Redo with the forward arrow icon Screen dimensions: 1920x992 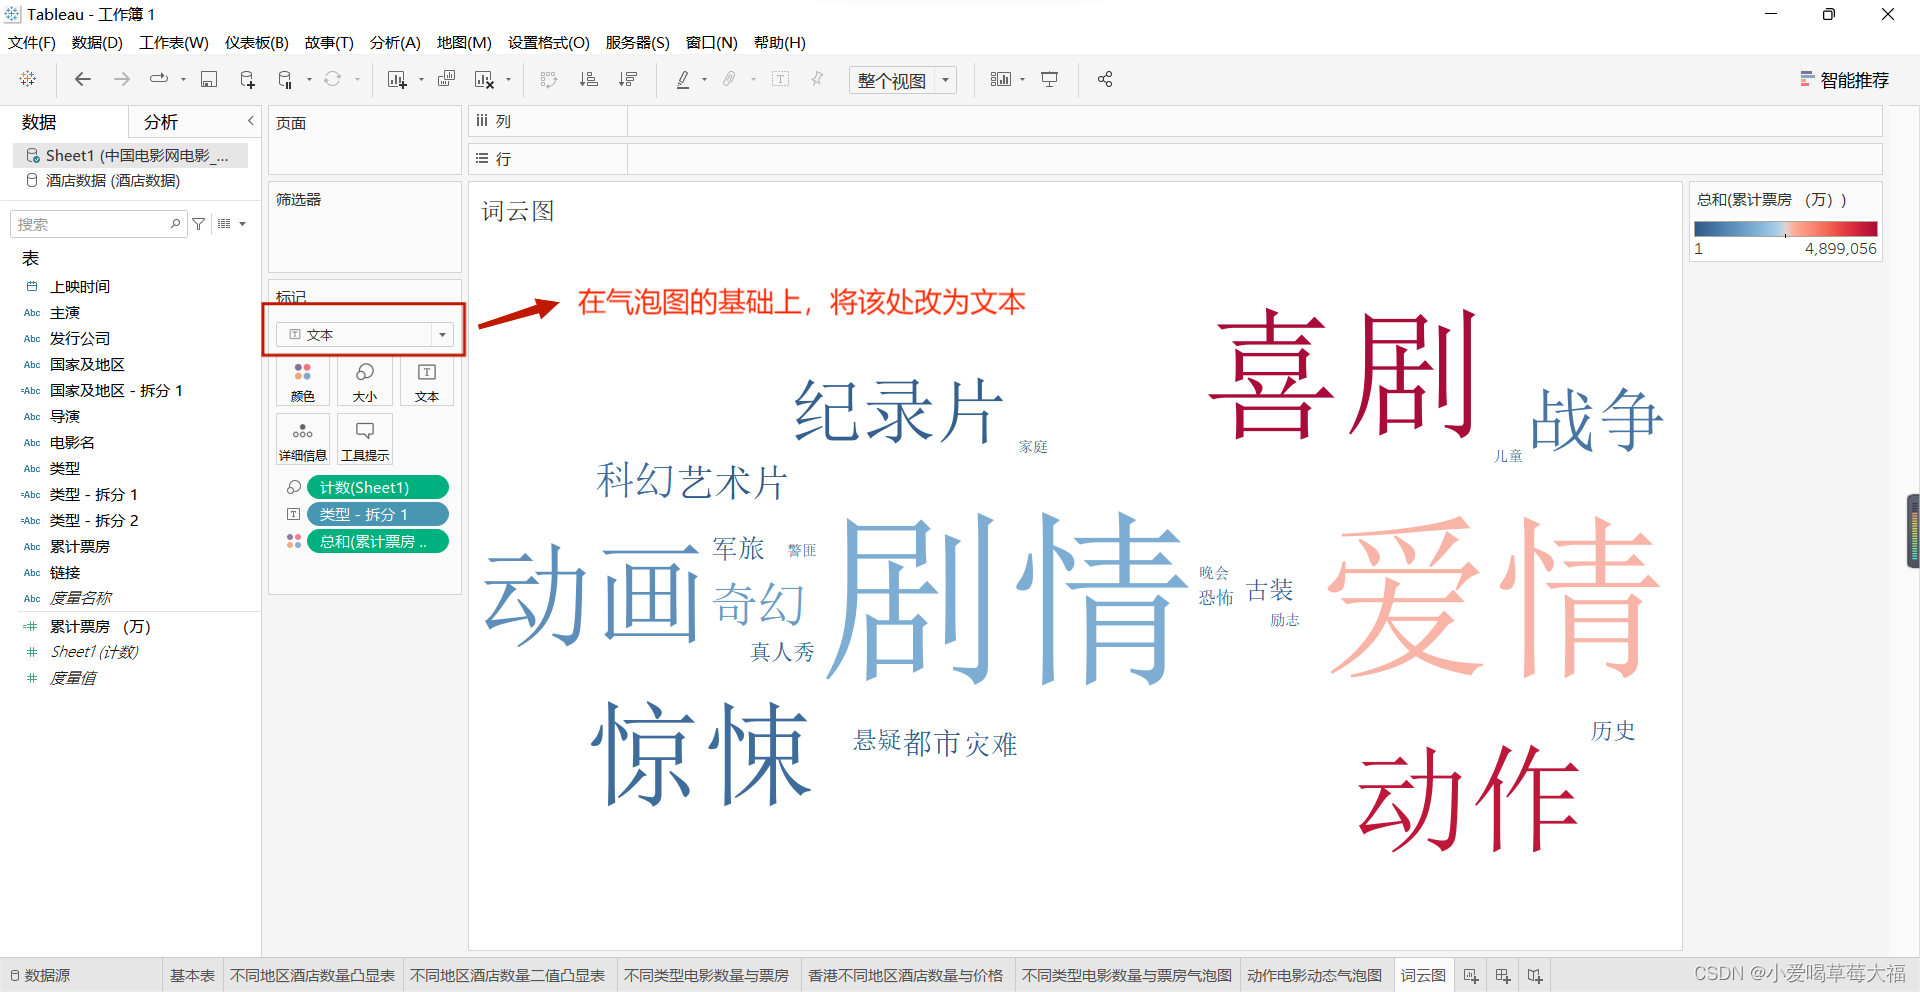[x=121, y=79]
